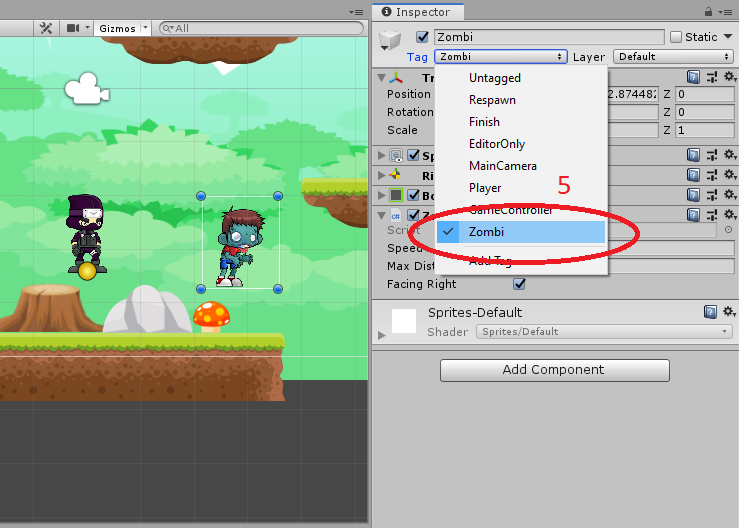This screenshot has width=739, height=528.
Task: Click the Add Component button
Action: 554,370
